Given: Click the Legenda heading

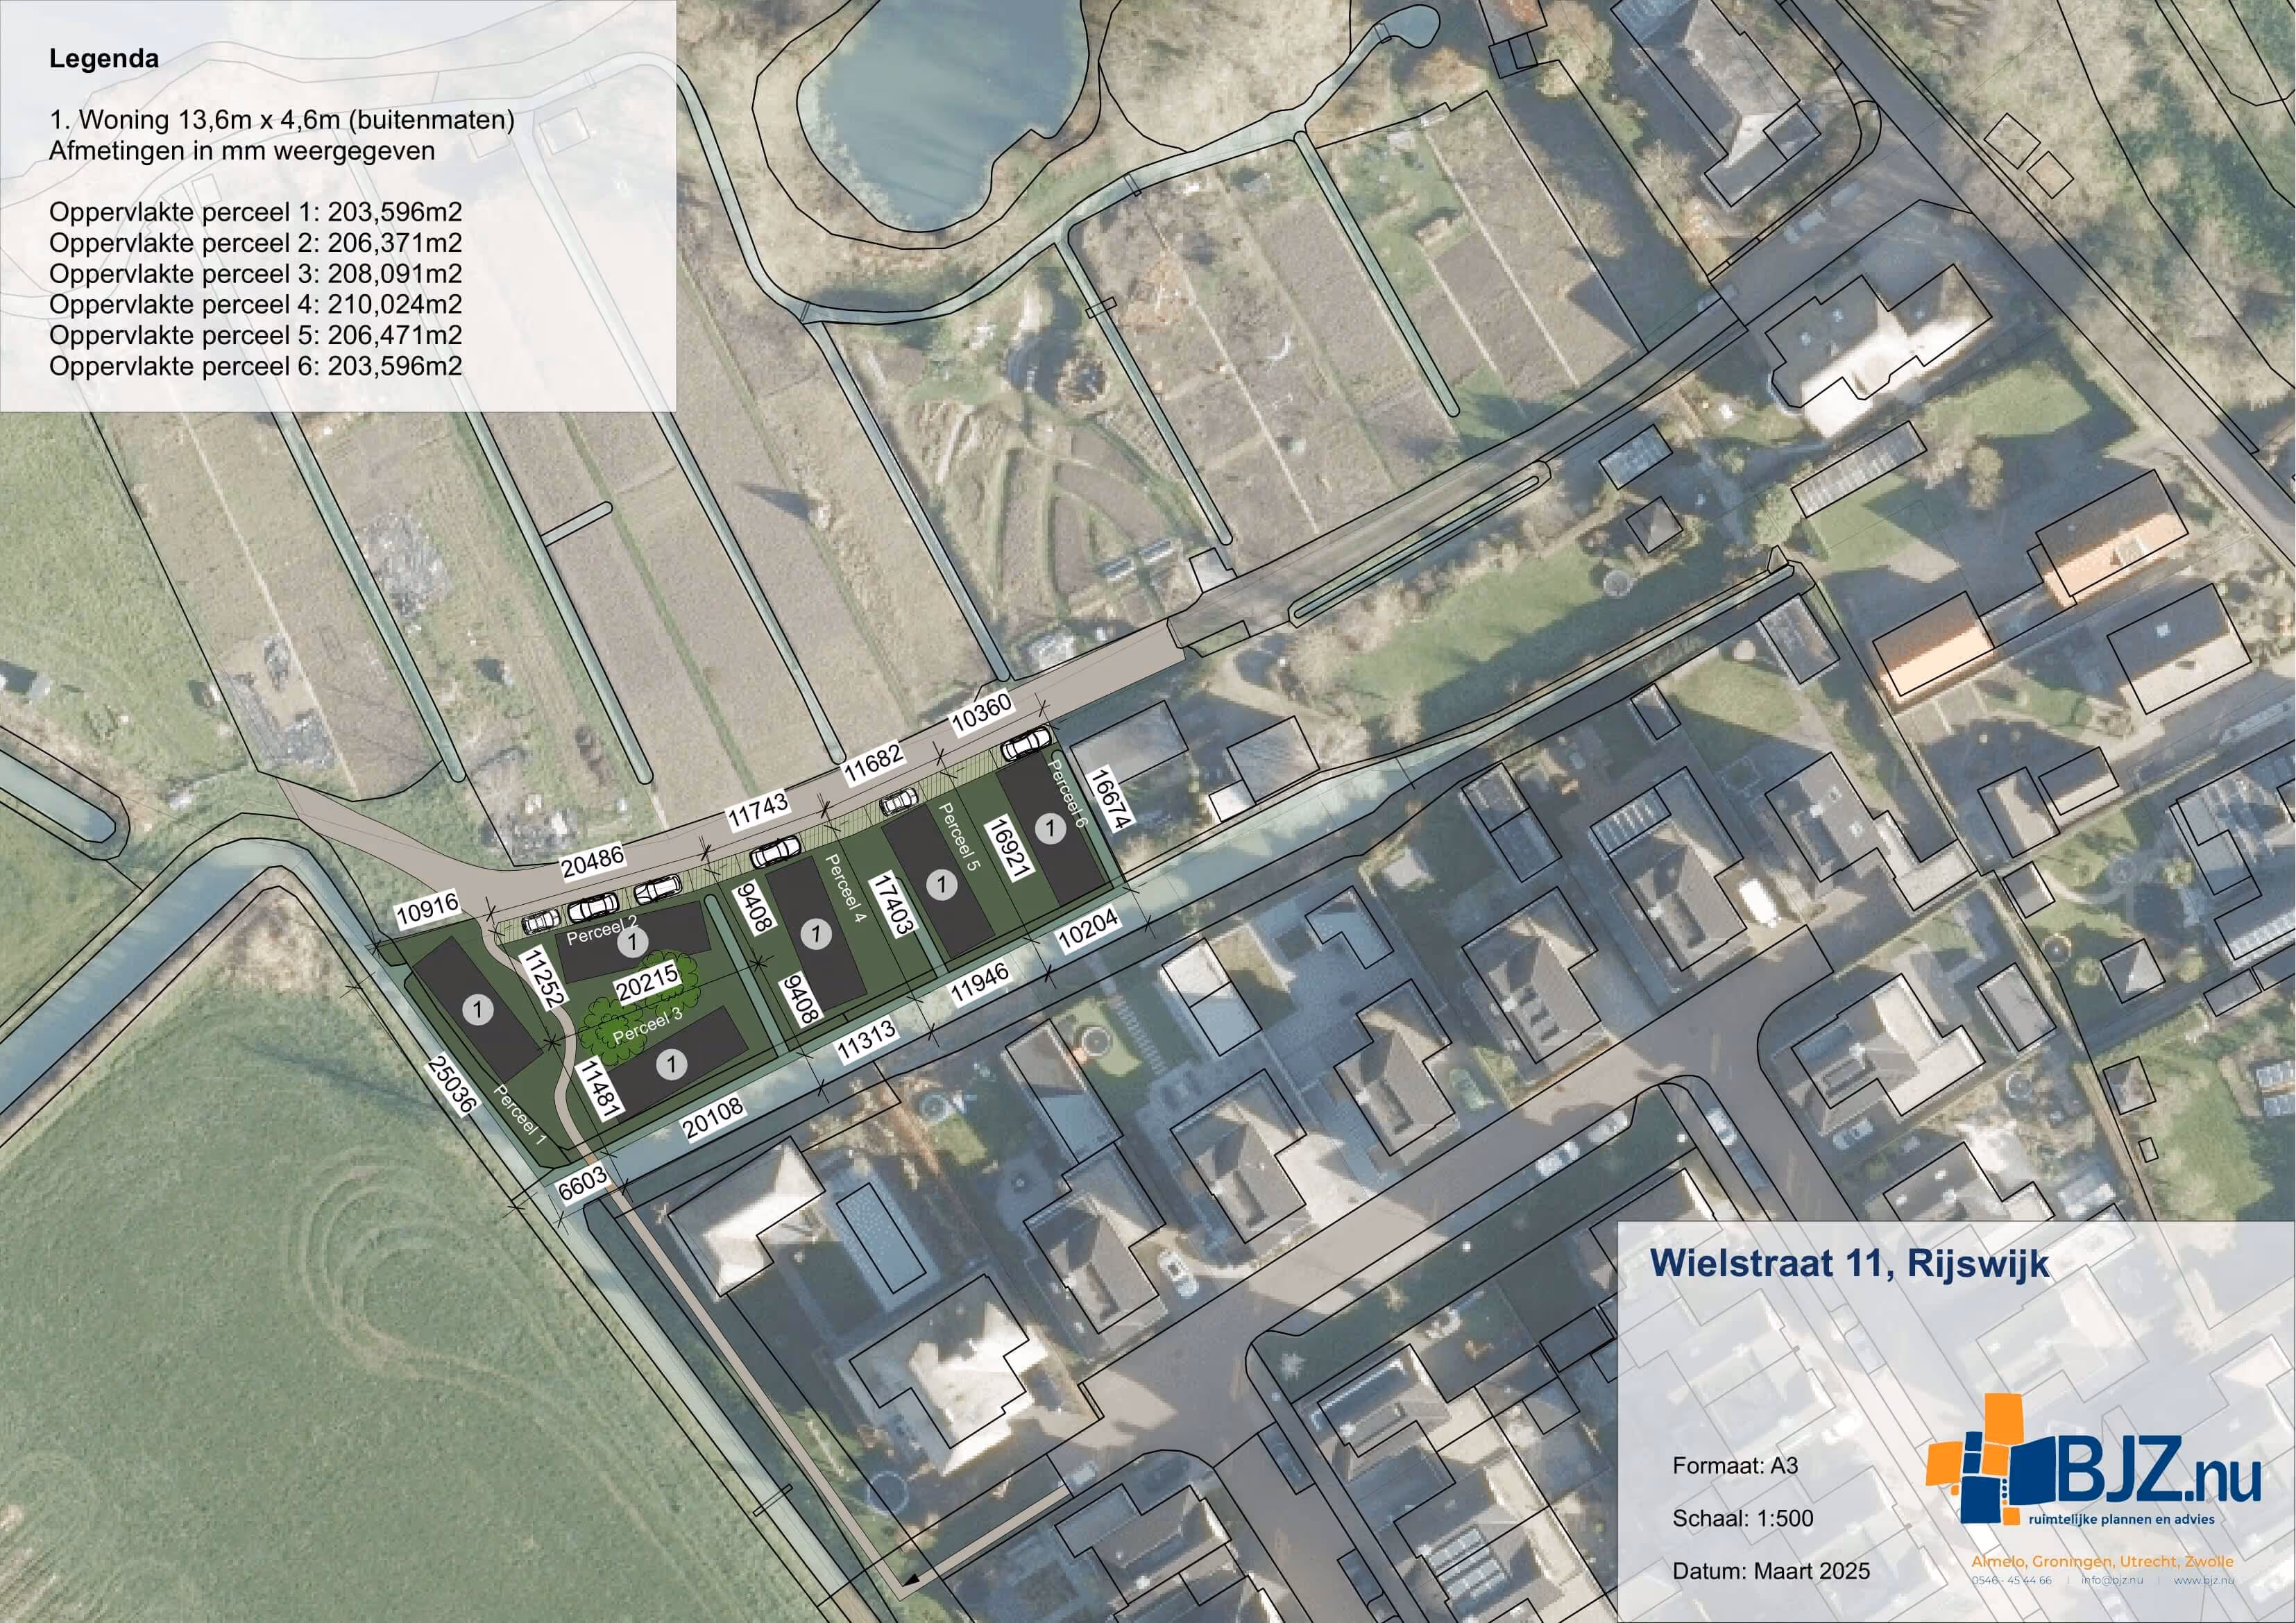Looking at the screenshot, I should pos(104,59).
